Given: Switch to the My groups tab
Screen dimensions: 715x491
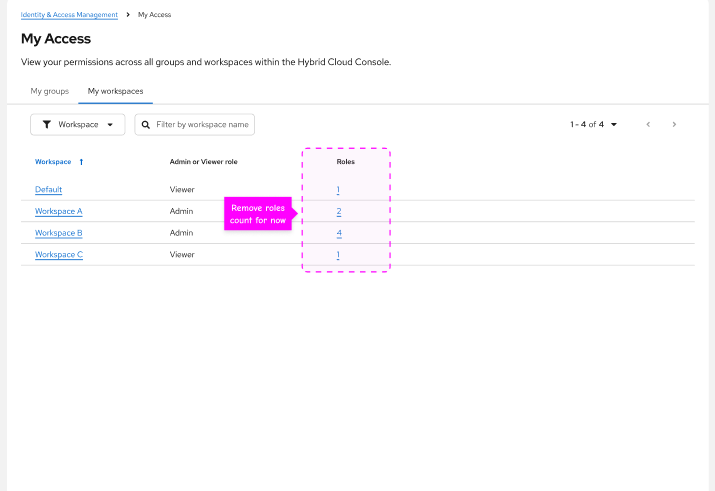Looking at the screenshot, I should [x=49, y=91].
